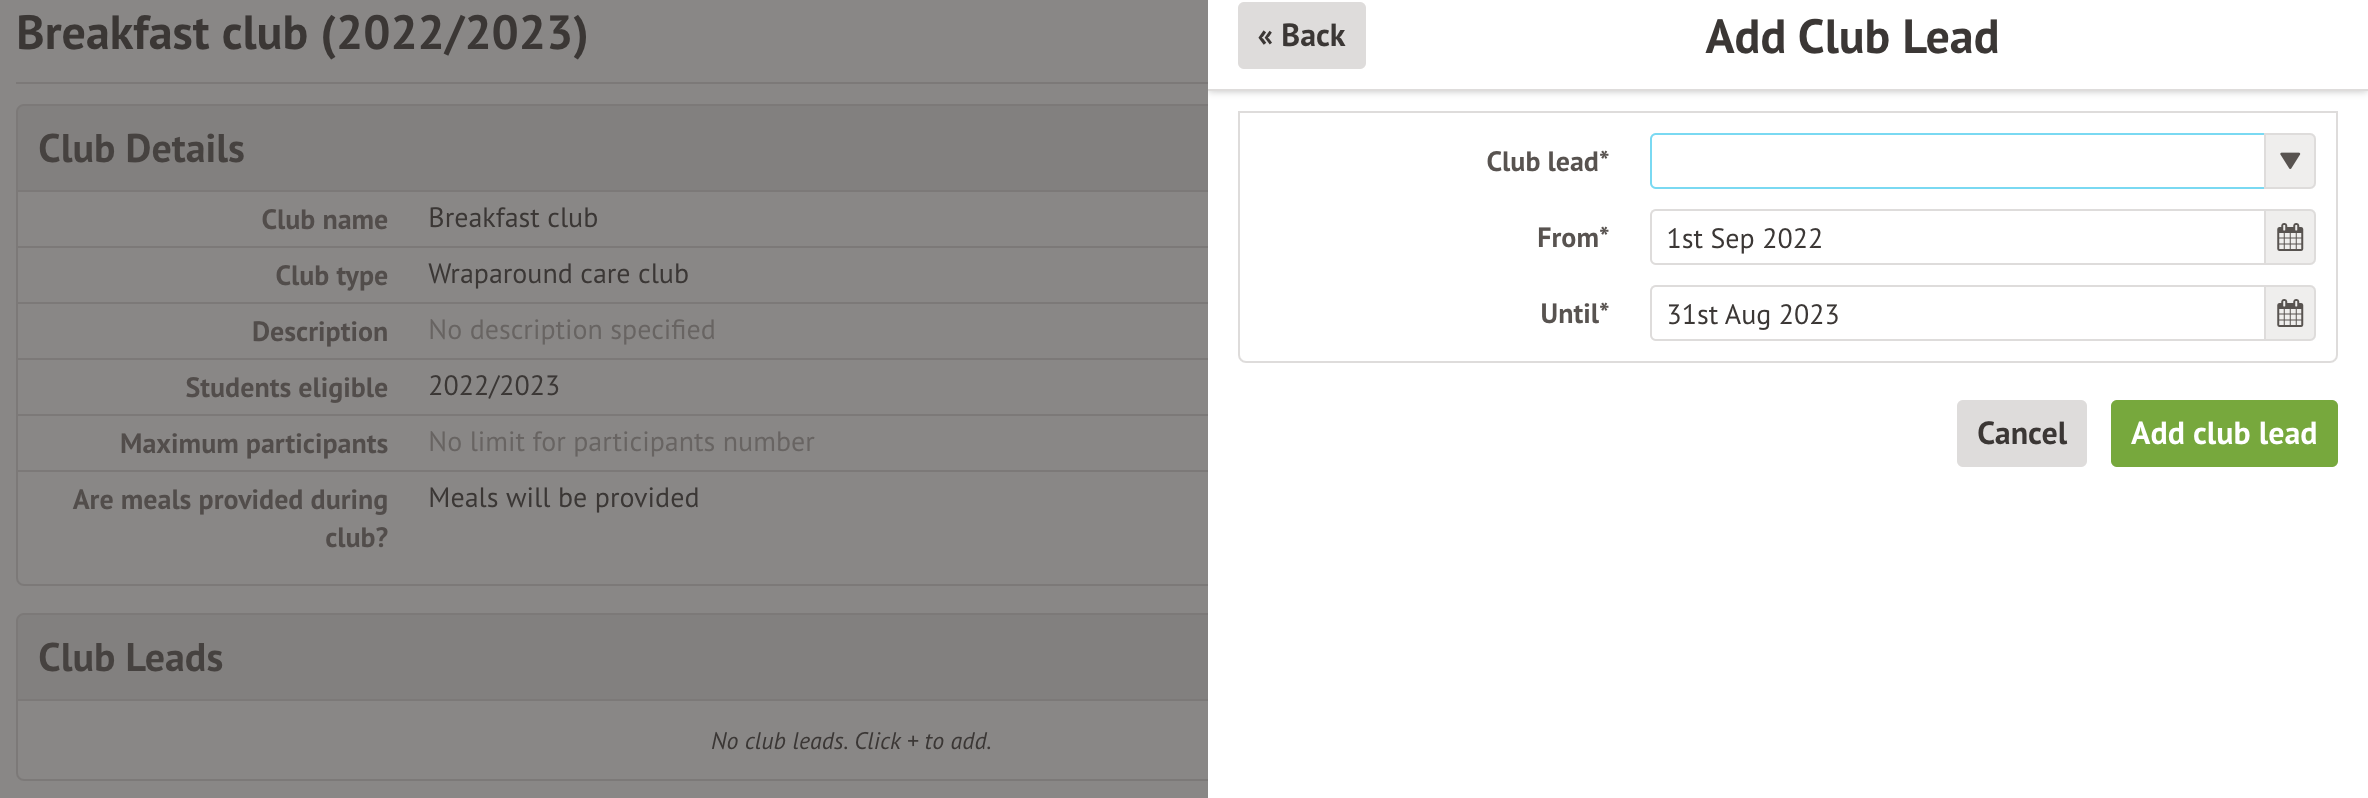Open the Until date calendar picker

tap(2289, 314)
